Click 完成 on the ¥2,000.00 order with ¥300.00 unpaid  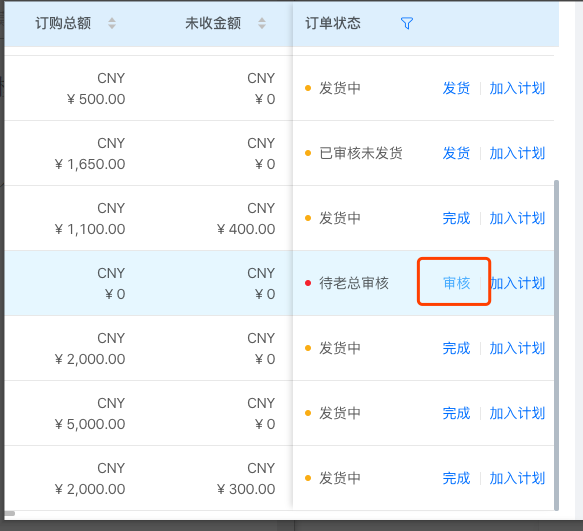coord(456,478)
